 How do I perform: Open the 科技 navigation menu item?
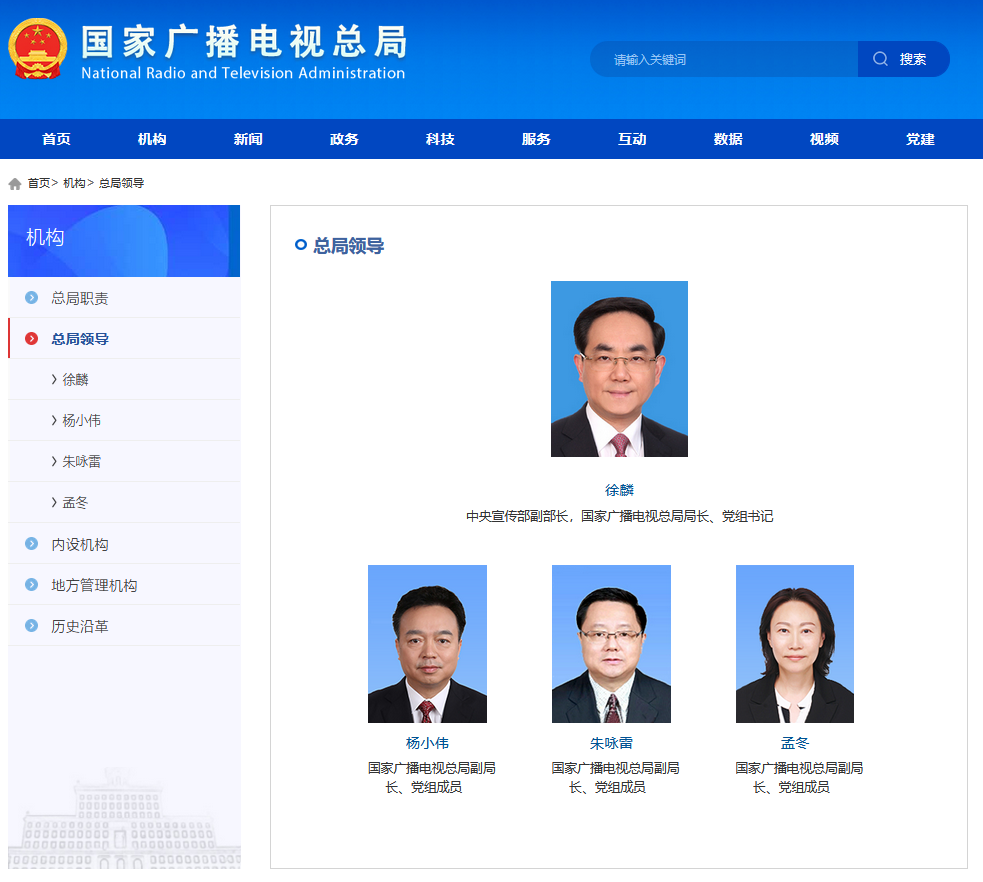(x=439, y=139)
